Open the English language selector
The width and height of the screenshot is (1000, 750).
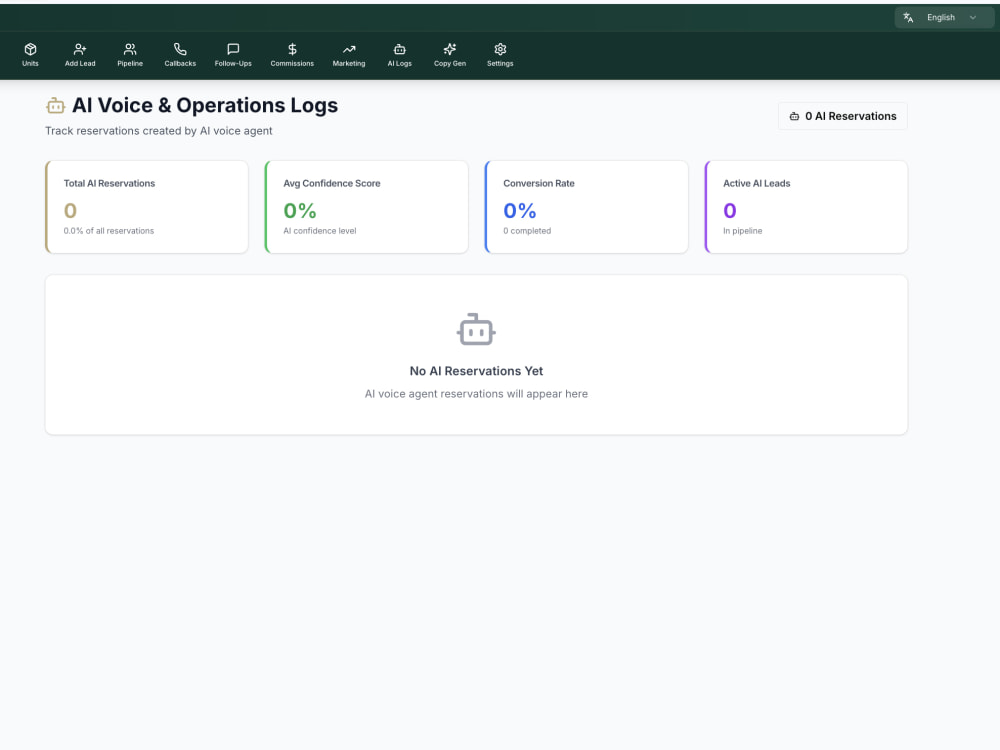(x=944, y=18)
